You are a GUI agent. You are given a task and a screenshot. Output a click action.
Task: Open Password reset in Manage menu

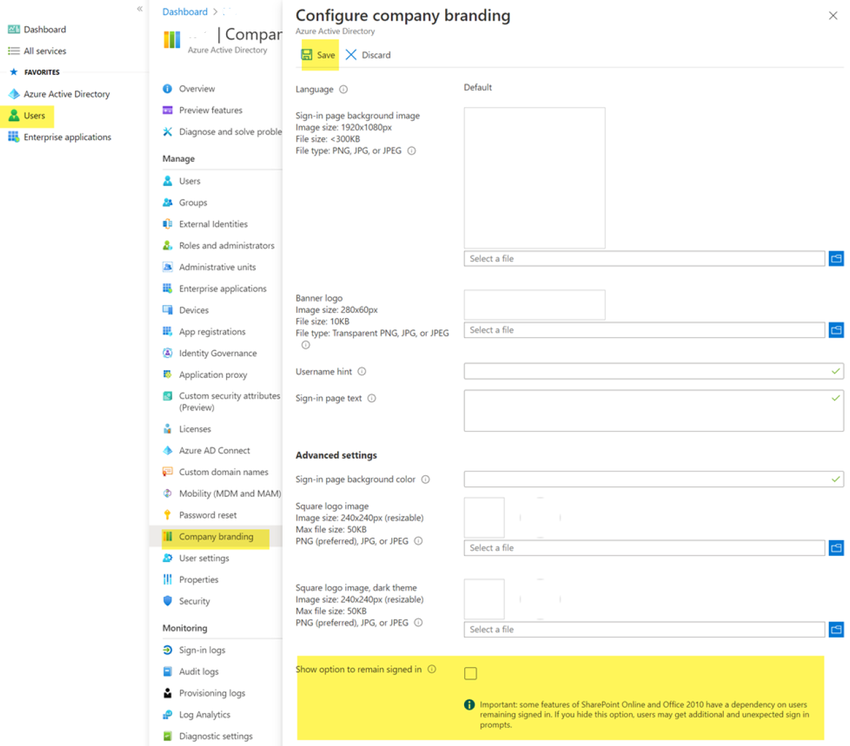[x=207, y=515]
